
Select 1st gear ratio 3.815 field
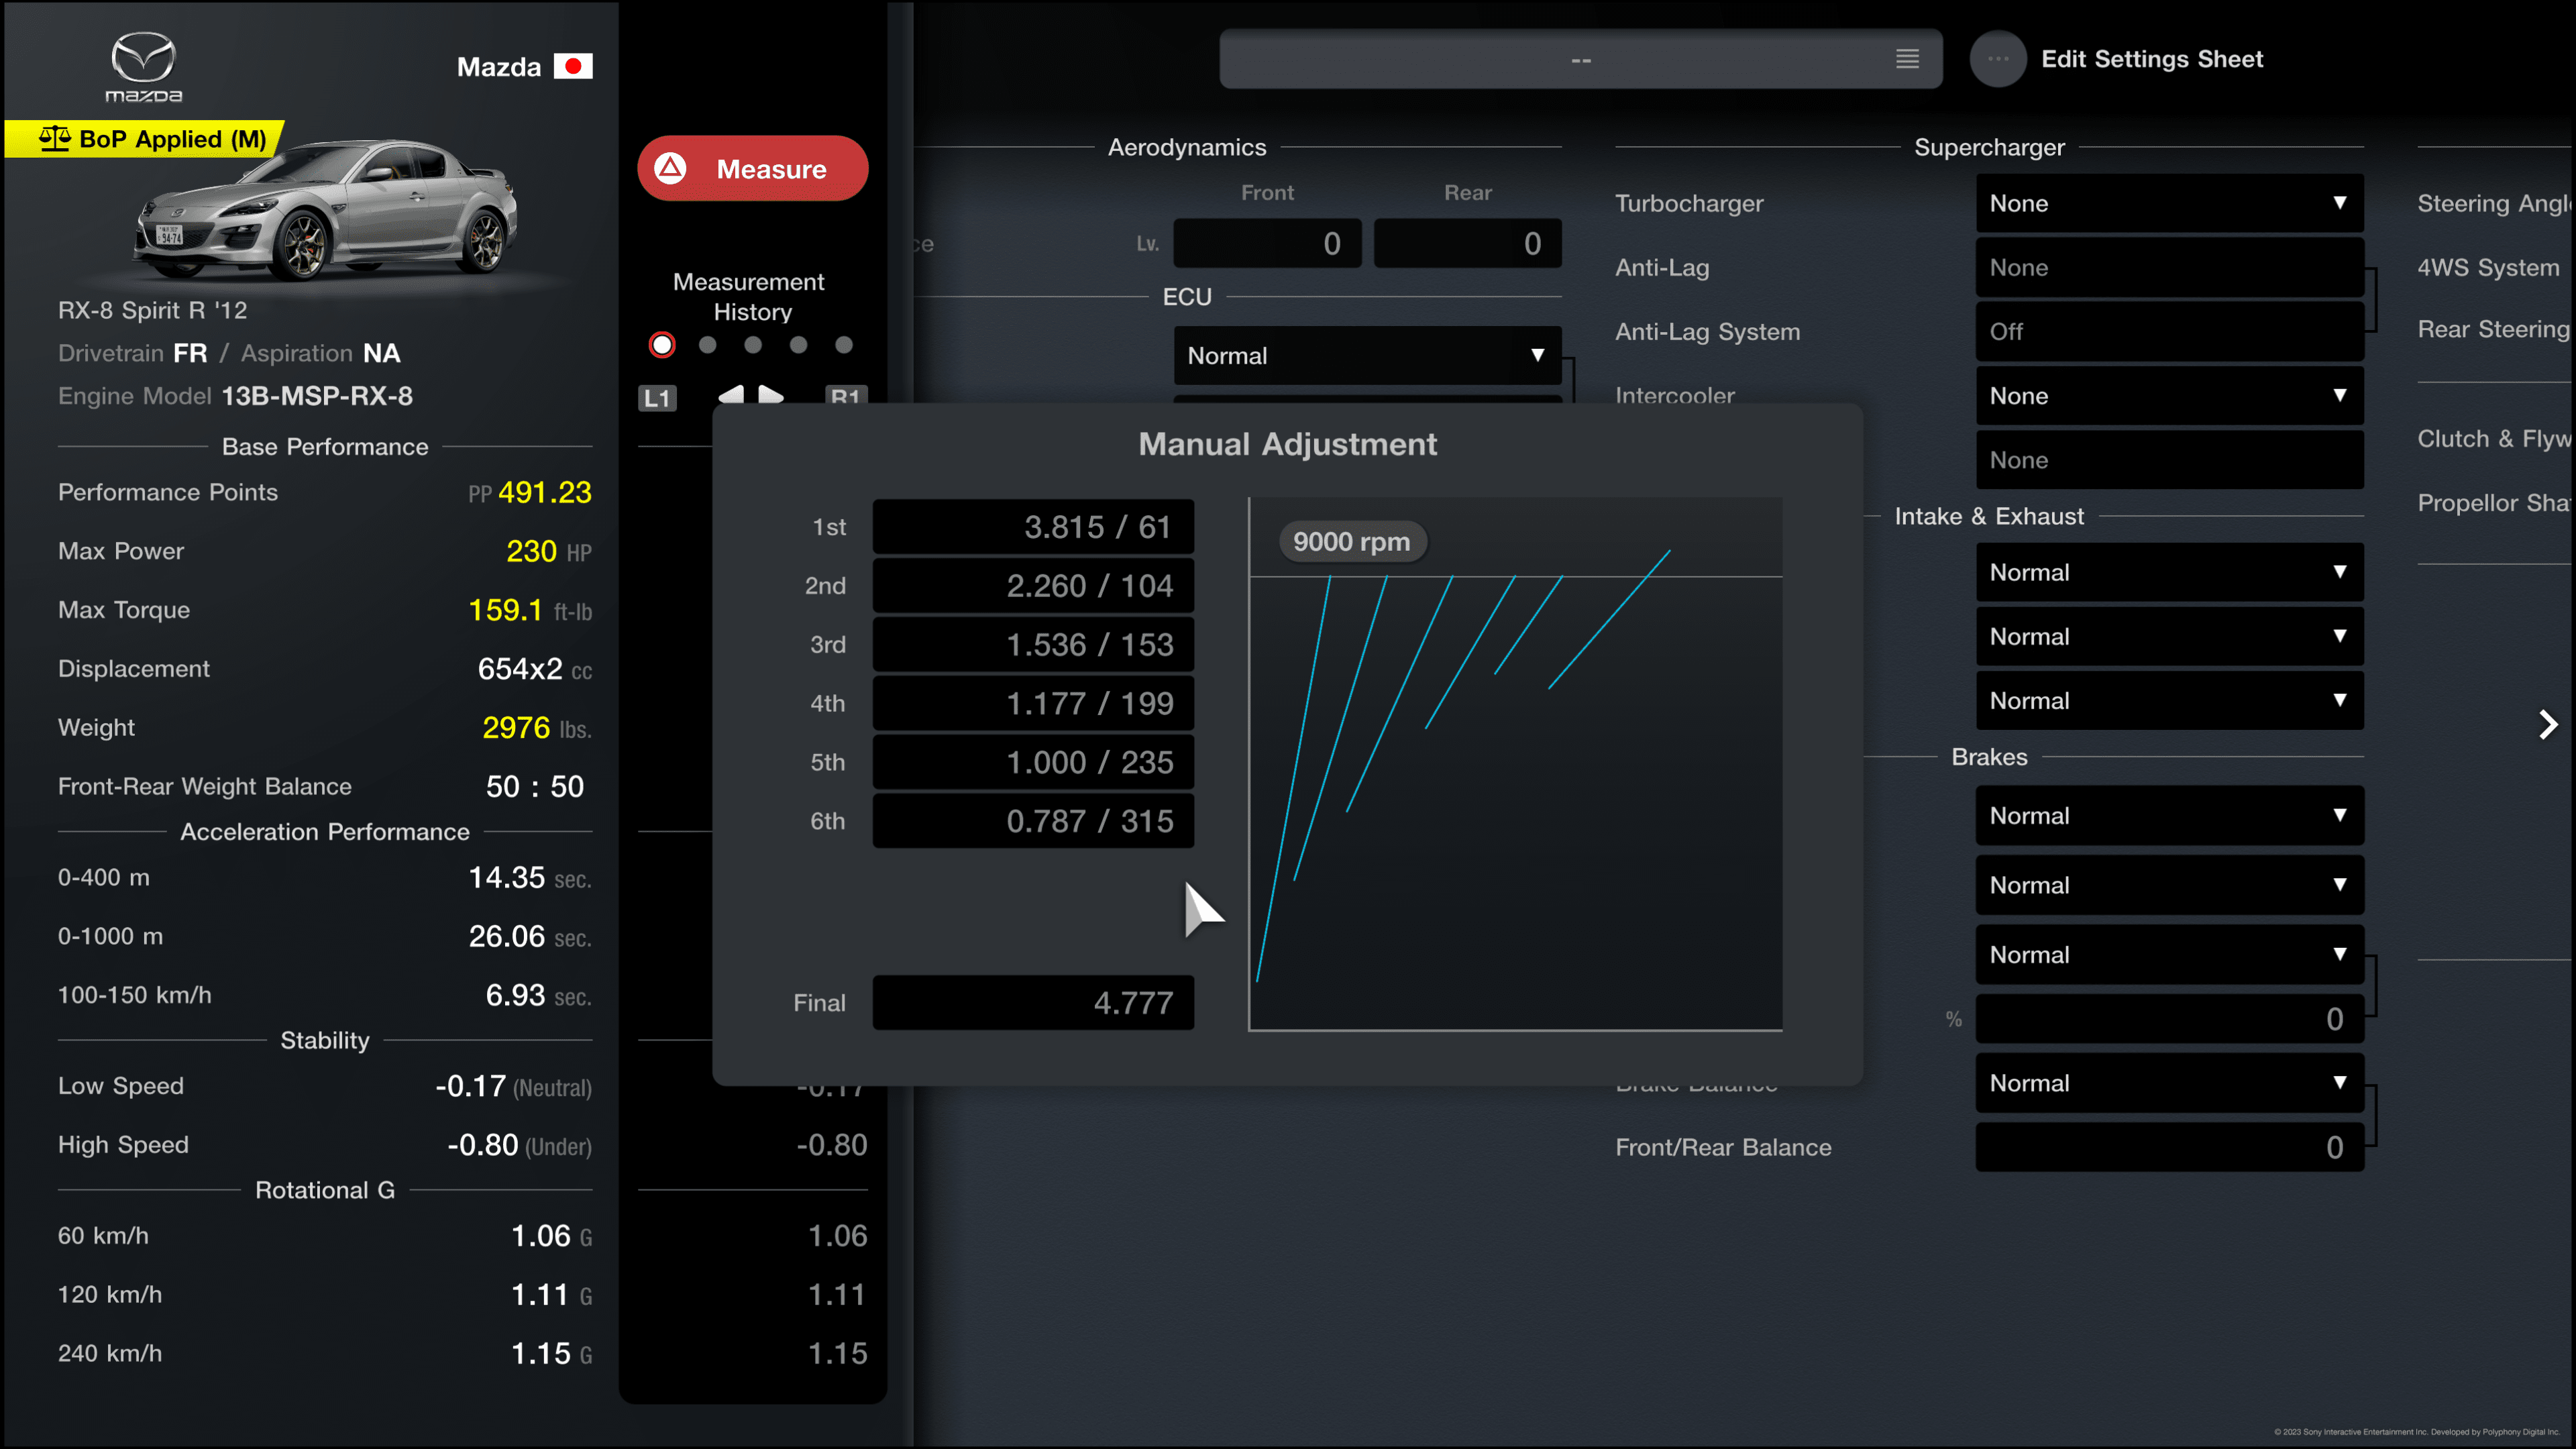1033,526
